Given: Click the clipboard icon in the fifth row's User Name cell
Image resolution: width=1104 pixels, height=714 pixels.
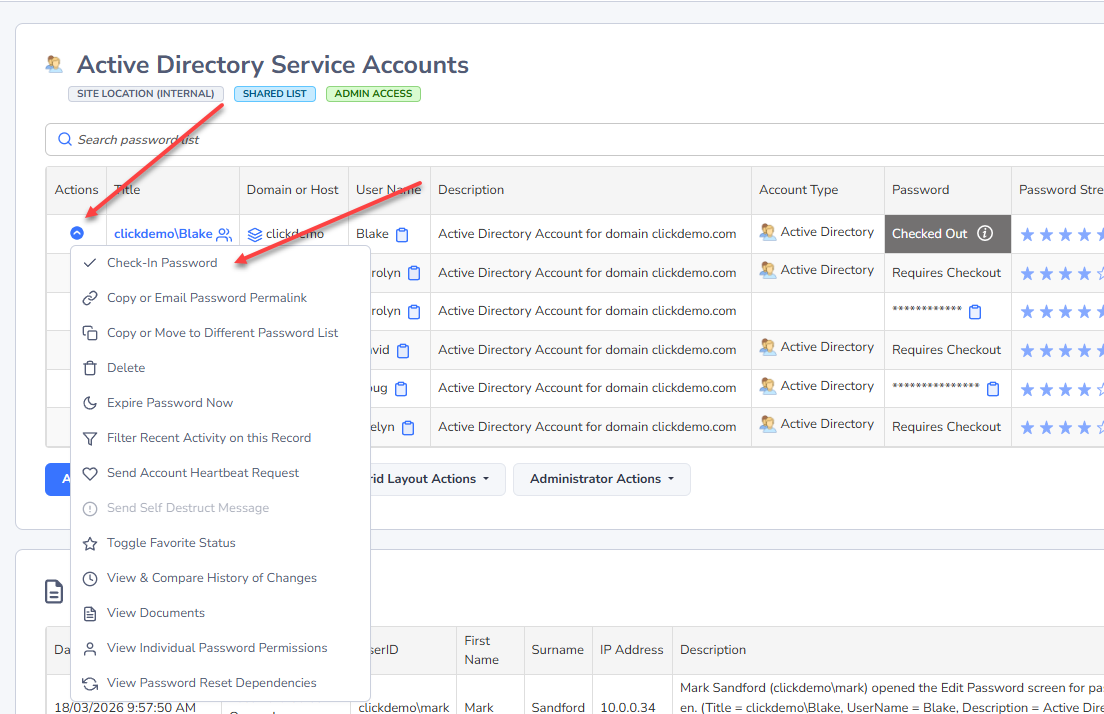Looking at the screenshot, I should point(401,389).
